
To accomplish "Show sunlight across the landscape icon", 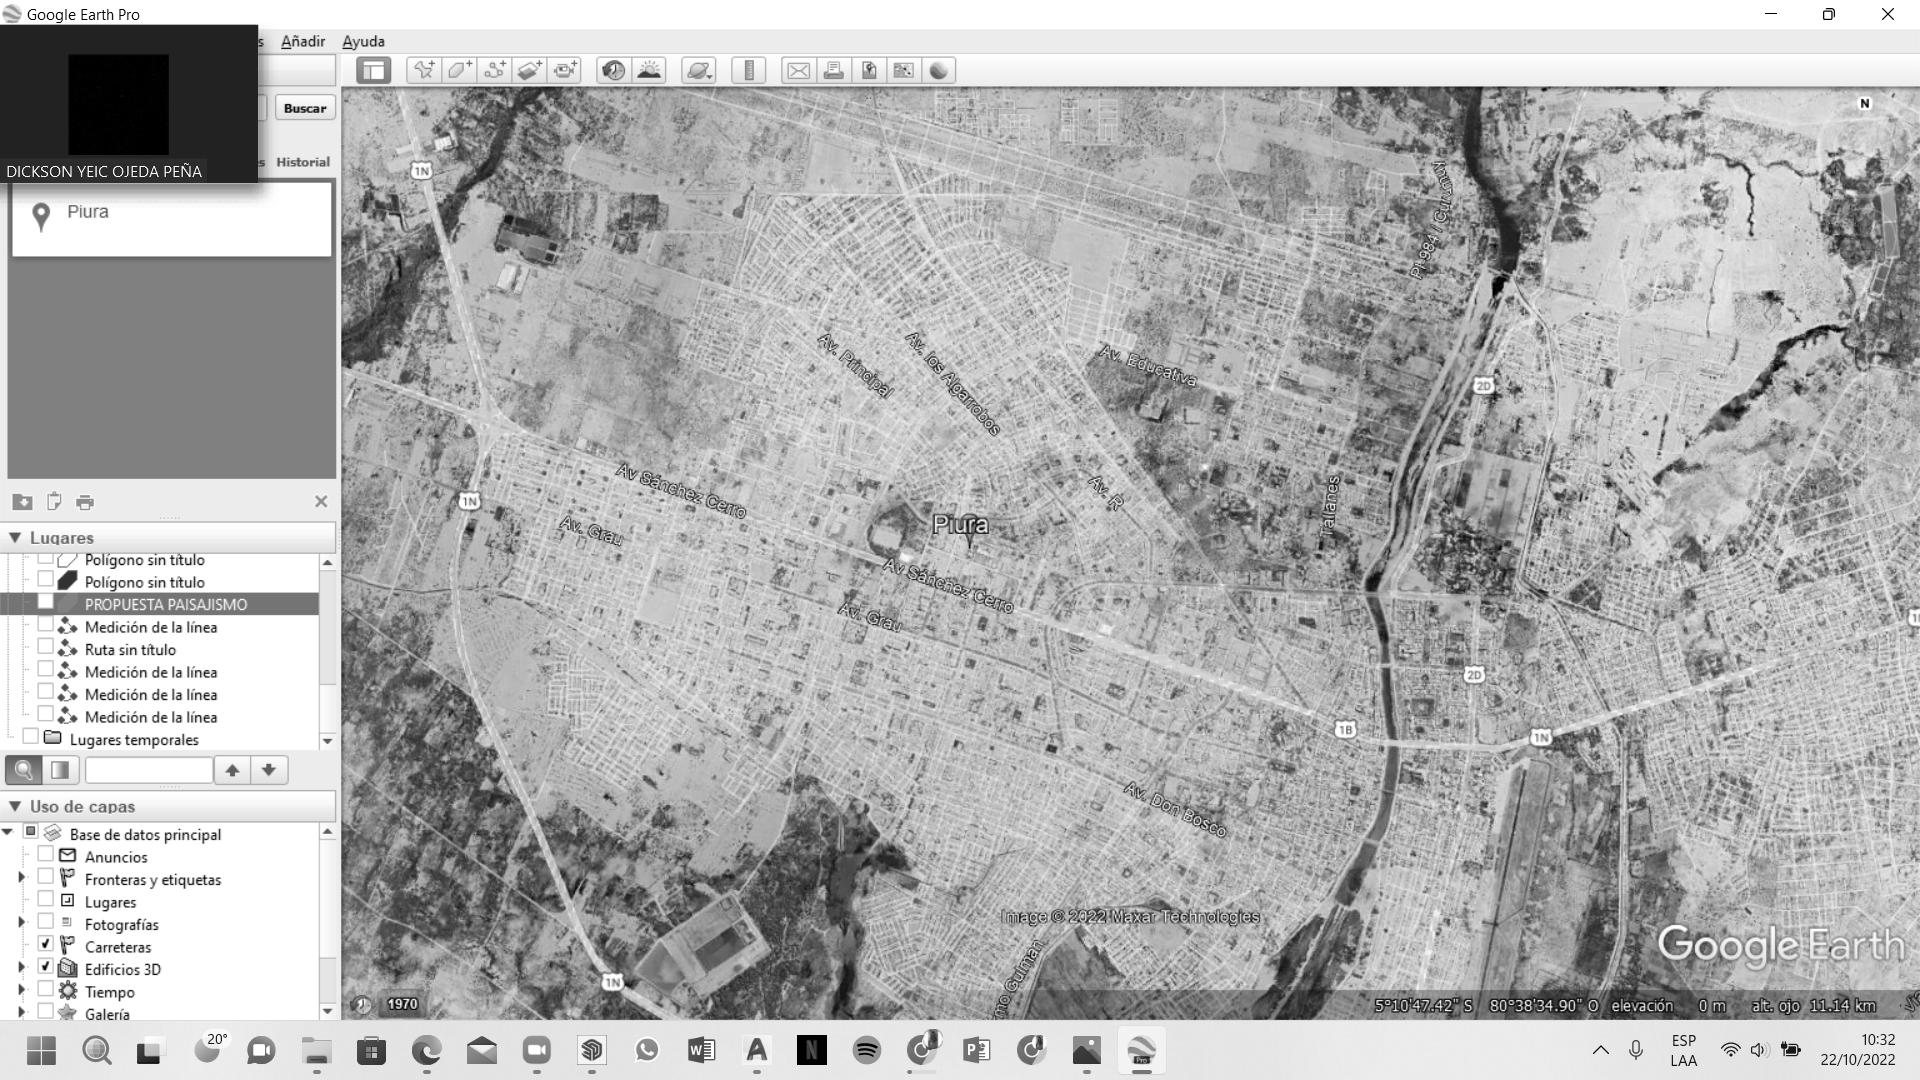I will pyautogui.click(x=649, y=70).
